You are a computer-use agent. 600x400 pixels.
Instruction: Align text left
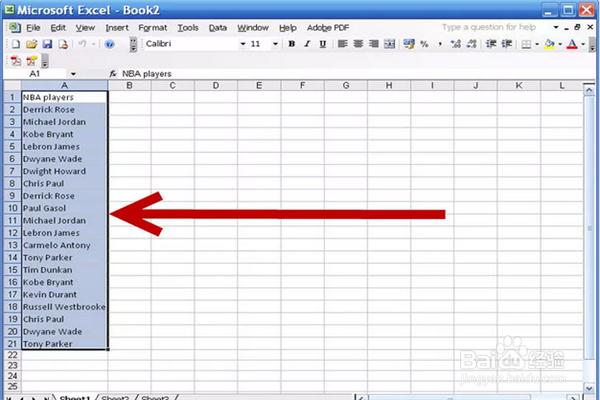[342, 44]
